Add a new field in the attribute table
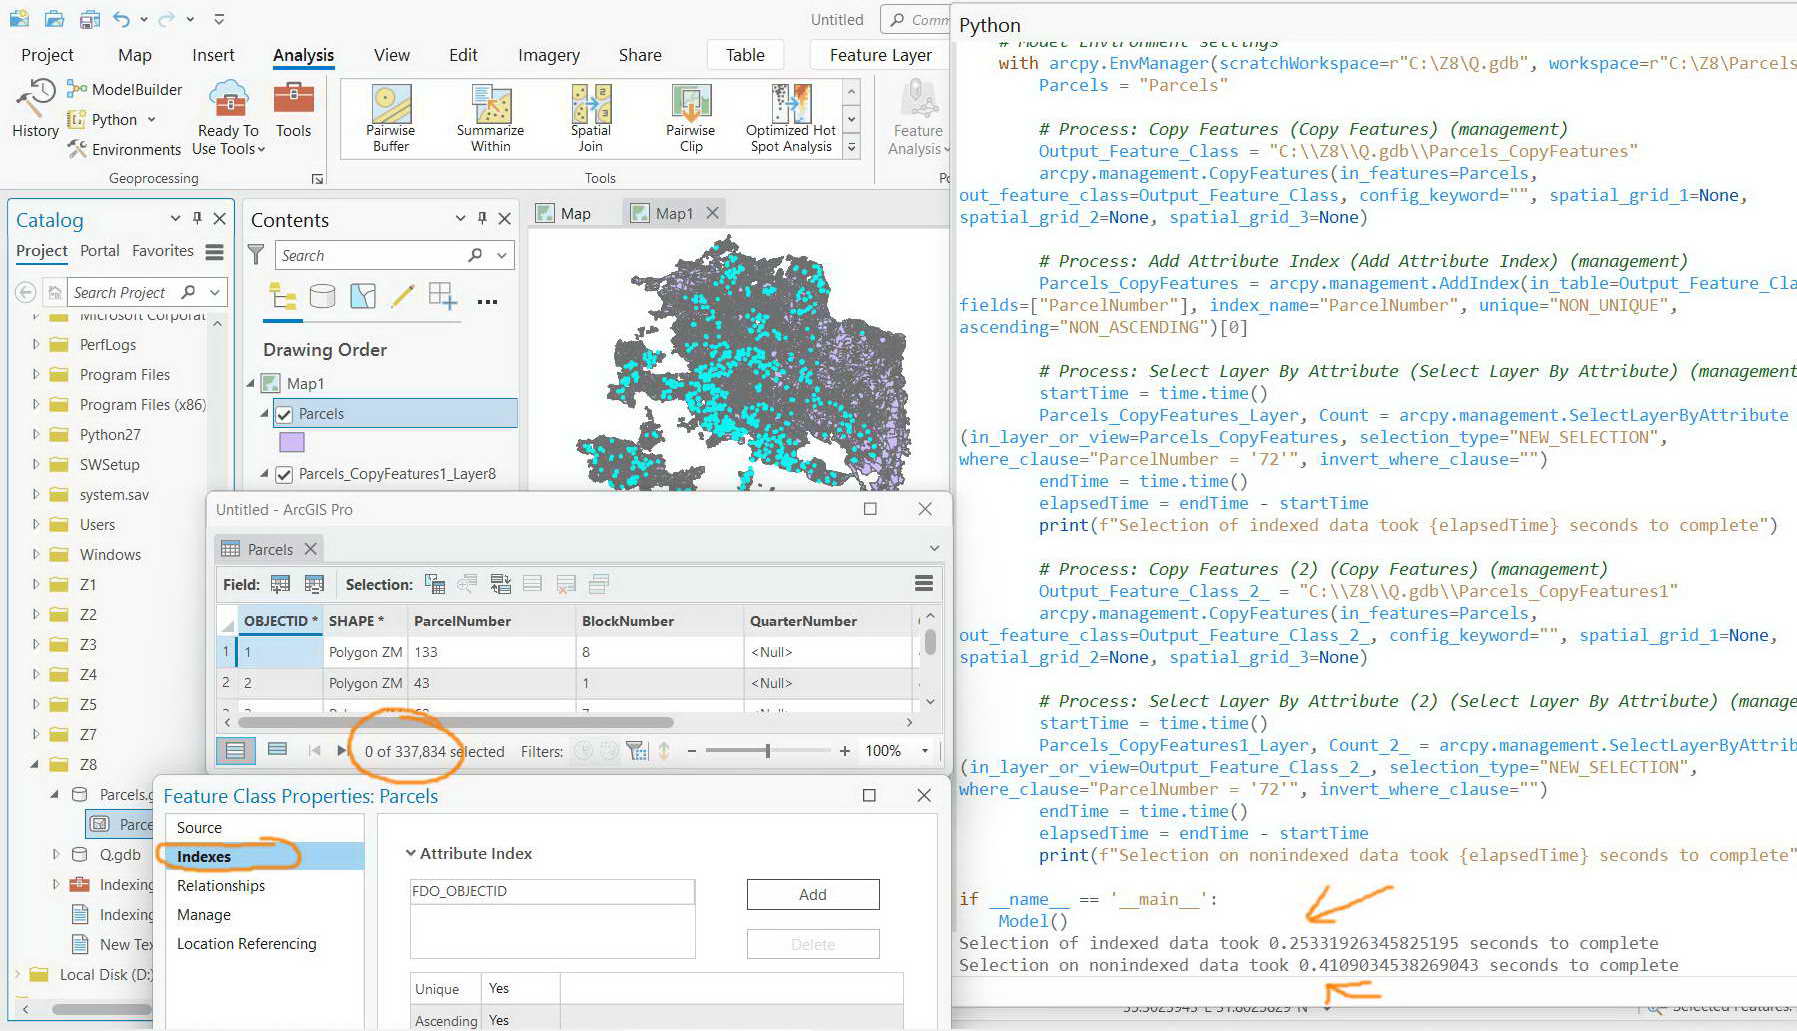 (281, 583)
